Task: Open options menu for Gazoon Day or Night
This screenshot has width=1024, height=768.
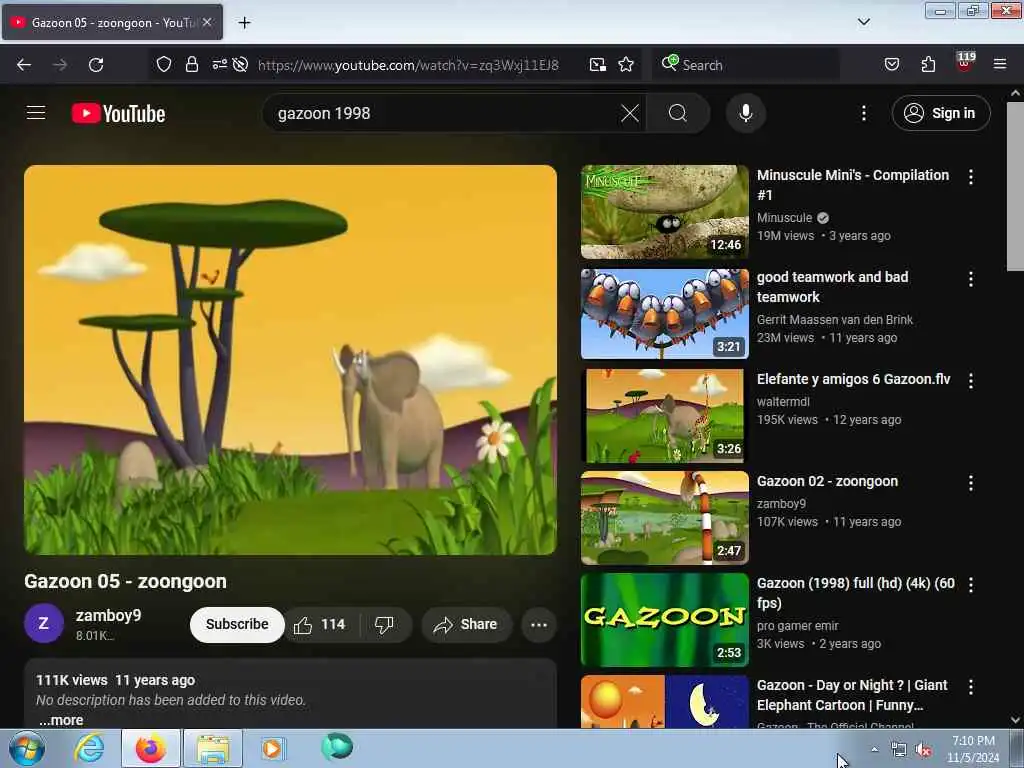Action: click(x=970, y=686)
